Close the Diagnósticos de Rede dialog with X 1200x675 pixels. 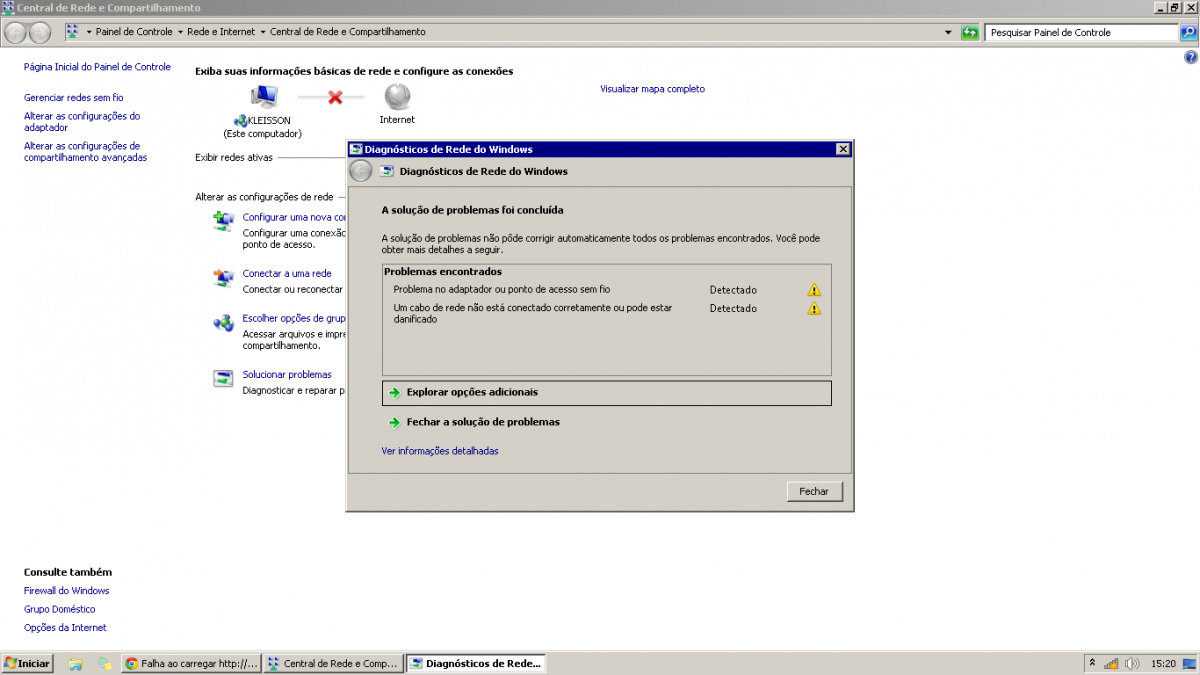click(843, 149)
